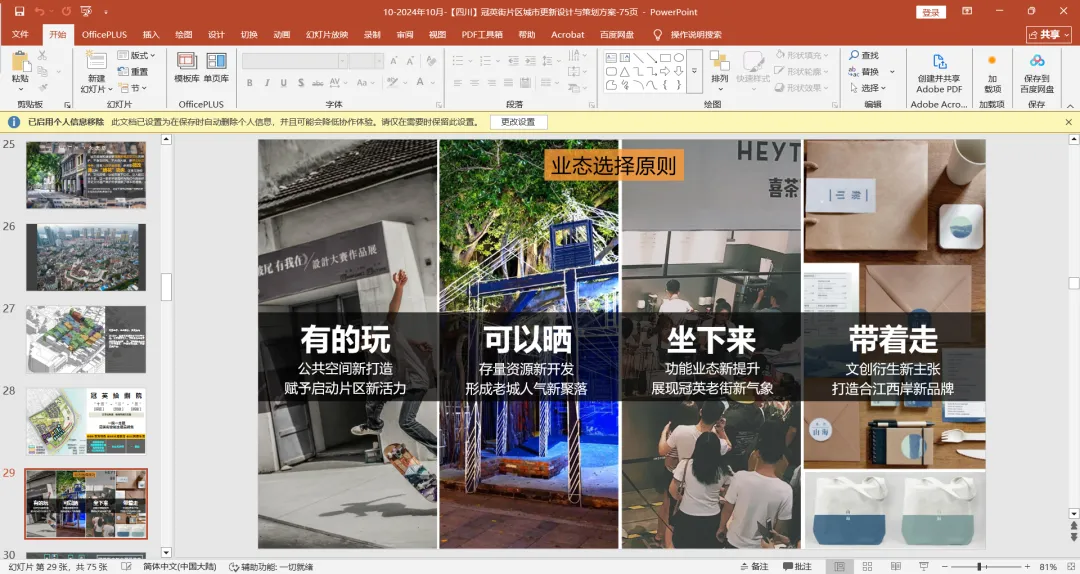Screen dimensions: 1080x574
Task: Click the 查找 Find button
Action: (x=864, y=55)
